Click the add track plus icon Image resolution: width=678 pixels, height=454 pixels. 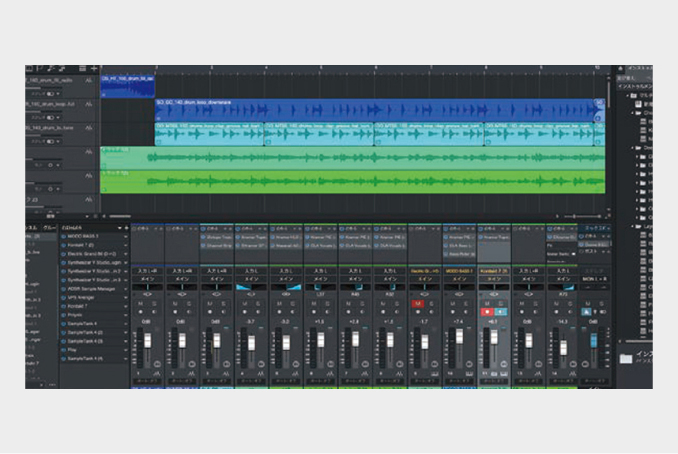coord(93,69)
